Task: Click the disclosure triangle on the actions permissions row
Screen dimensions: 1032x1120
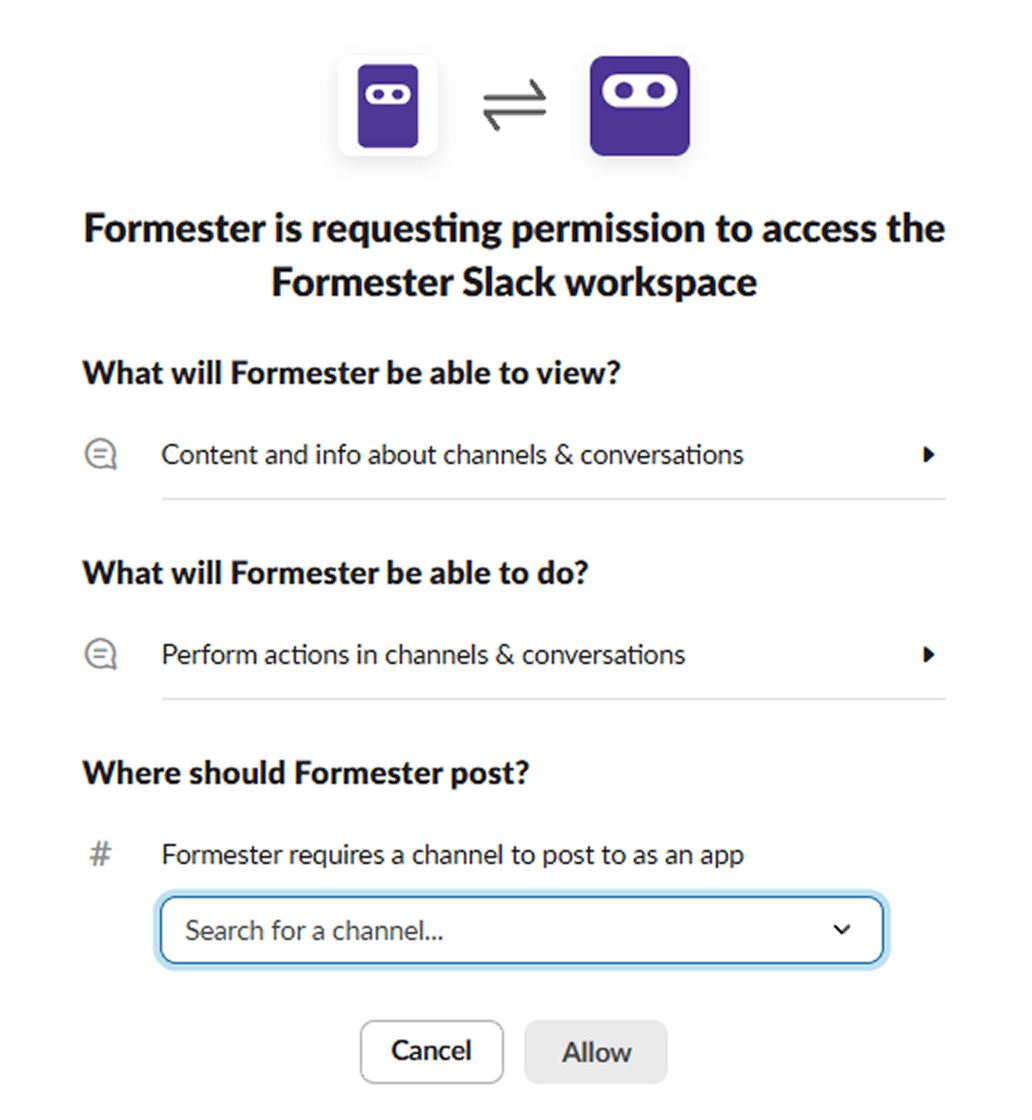Action: [x=930, y=654]
